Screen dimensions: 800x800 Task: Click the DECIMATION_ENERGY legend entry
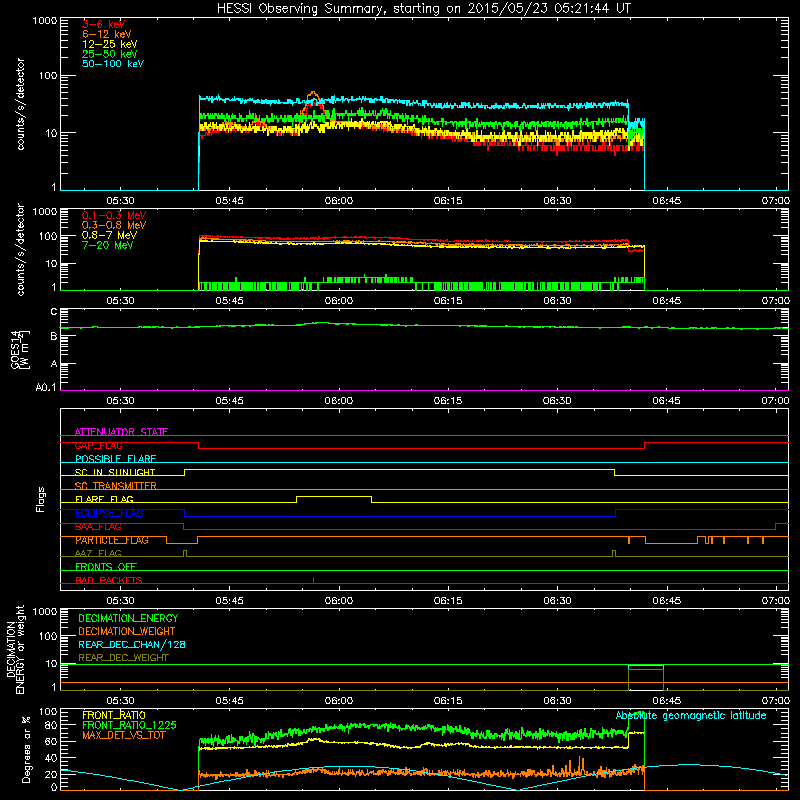coord(128,618)
